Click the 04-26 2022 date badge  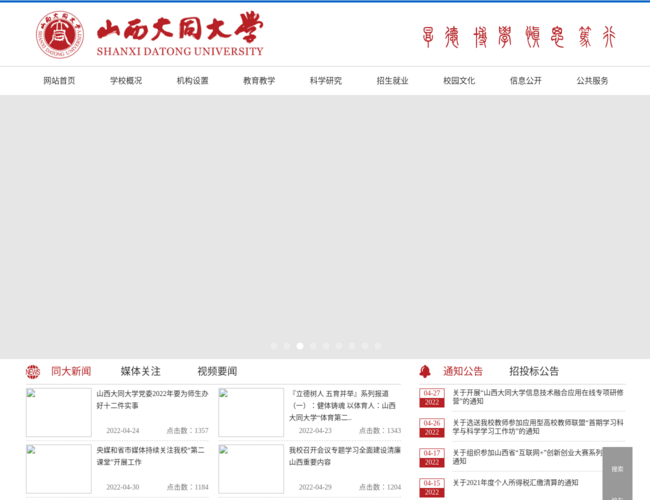pos(432,427)
